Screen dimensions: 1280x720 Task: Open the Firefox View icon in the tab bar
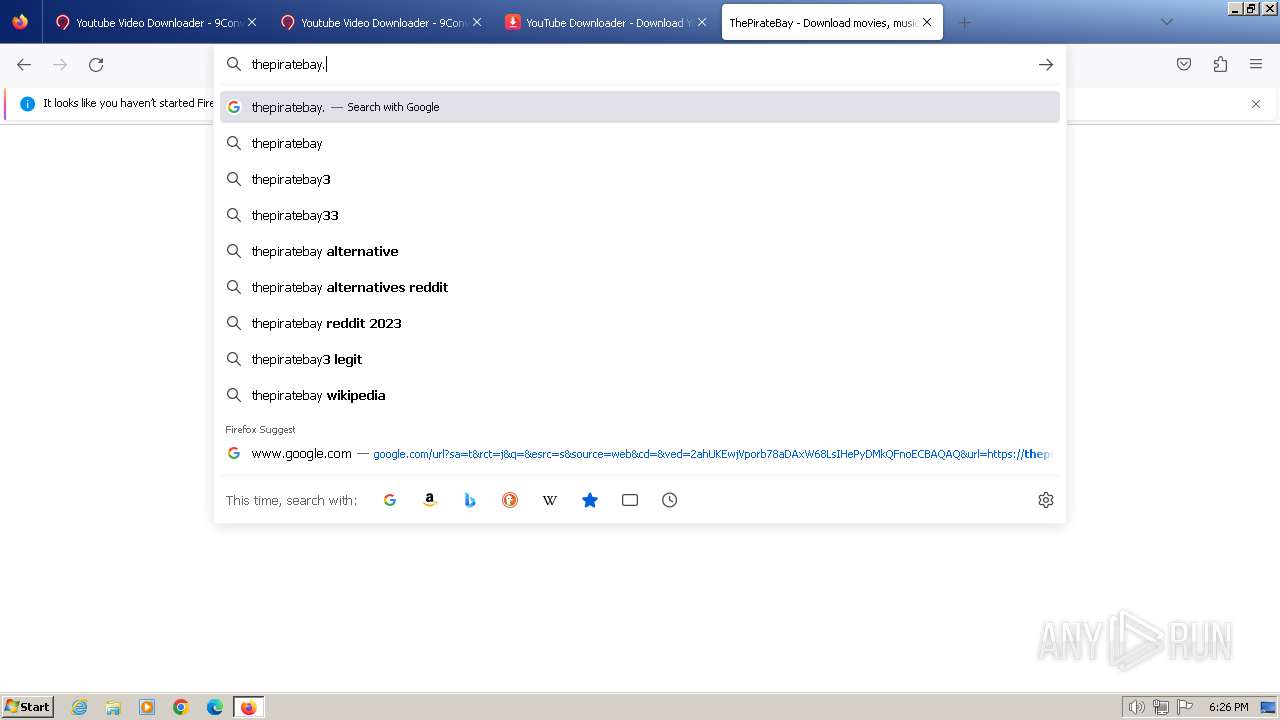click(x=20, y=22)
